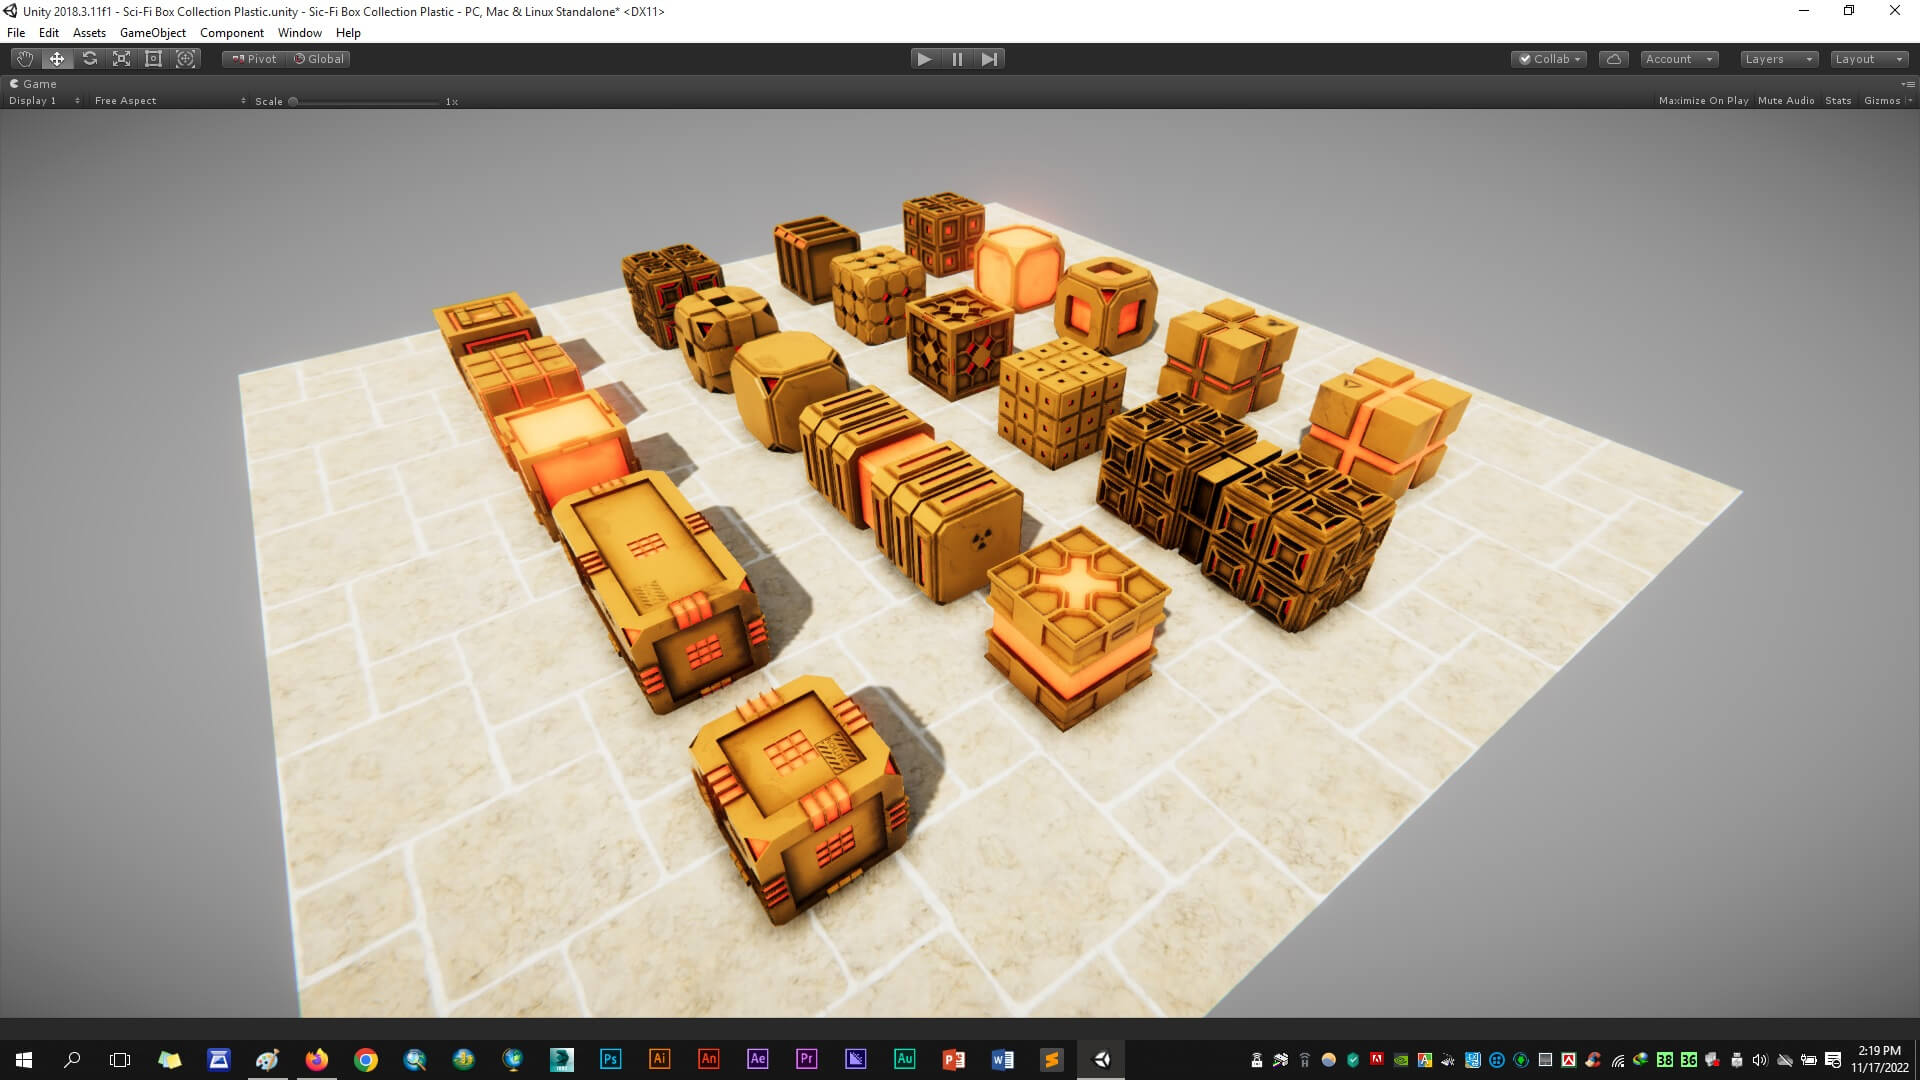Select the Rect Transform tool
Screen dimensions: 1920x1080
click(154, 59)
